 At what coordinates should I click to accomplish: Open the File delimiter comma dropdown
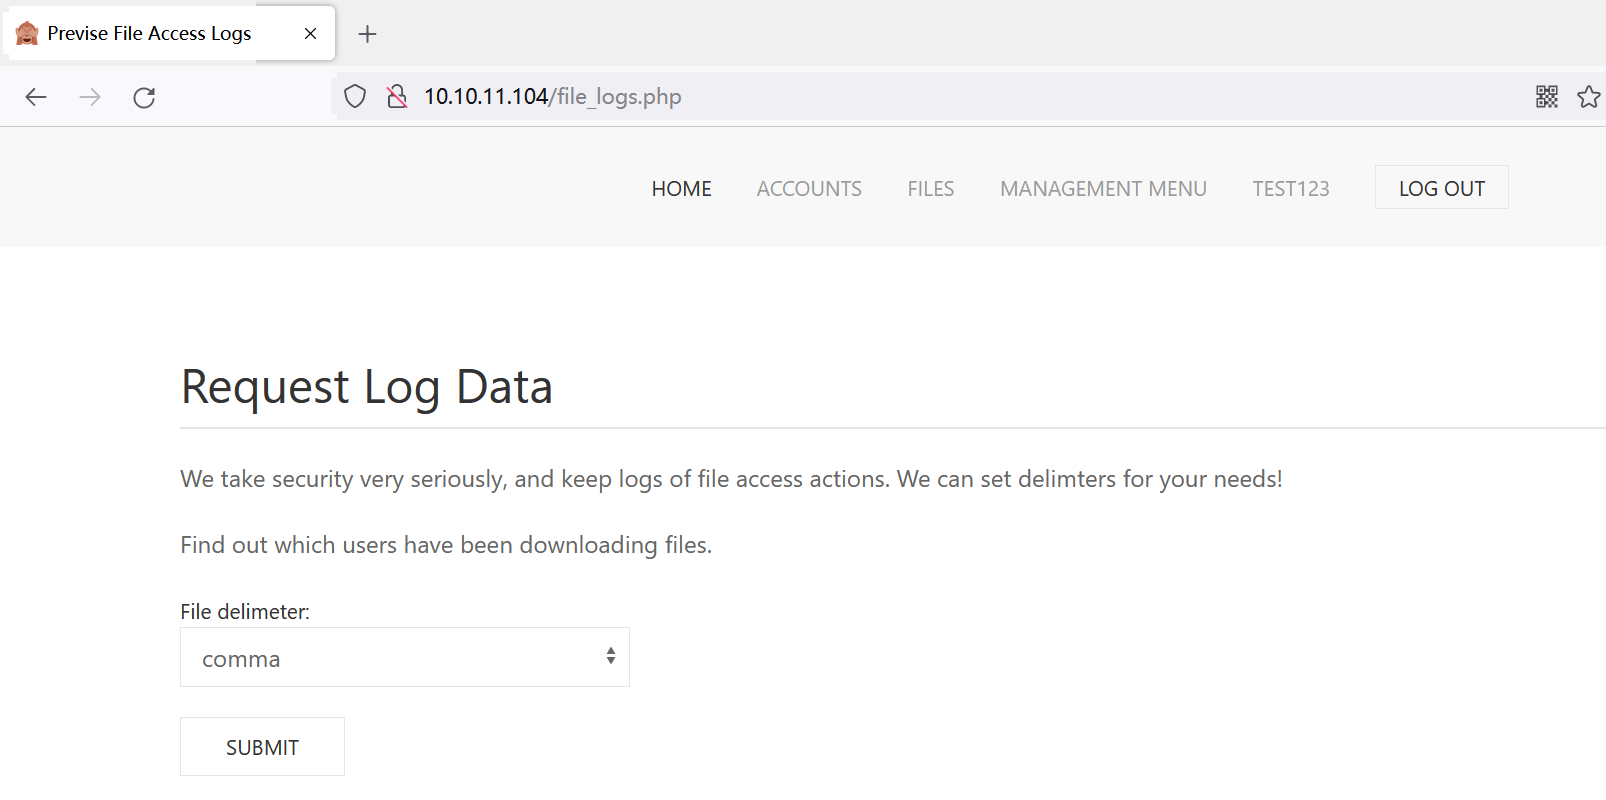click(x=405, y=658)
